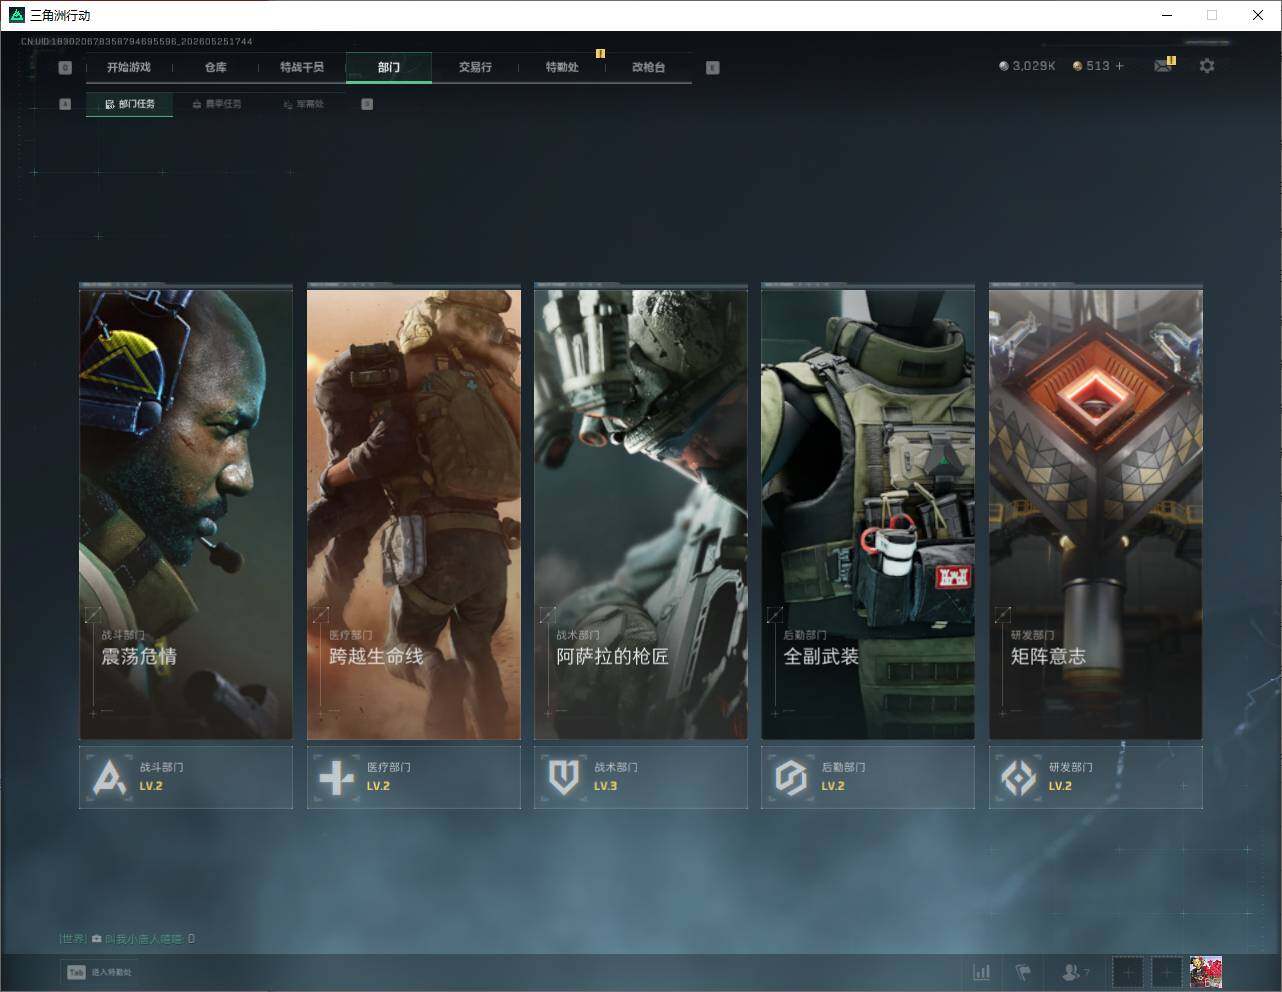Open the mail envelope icon
The image size is (1282, 992).
1163,66
